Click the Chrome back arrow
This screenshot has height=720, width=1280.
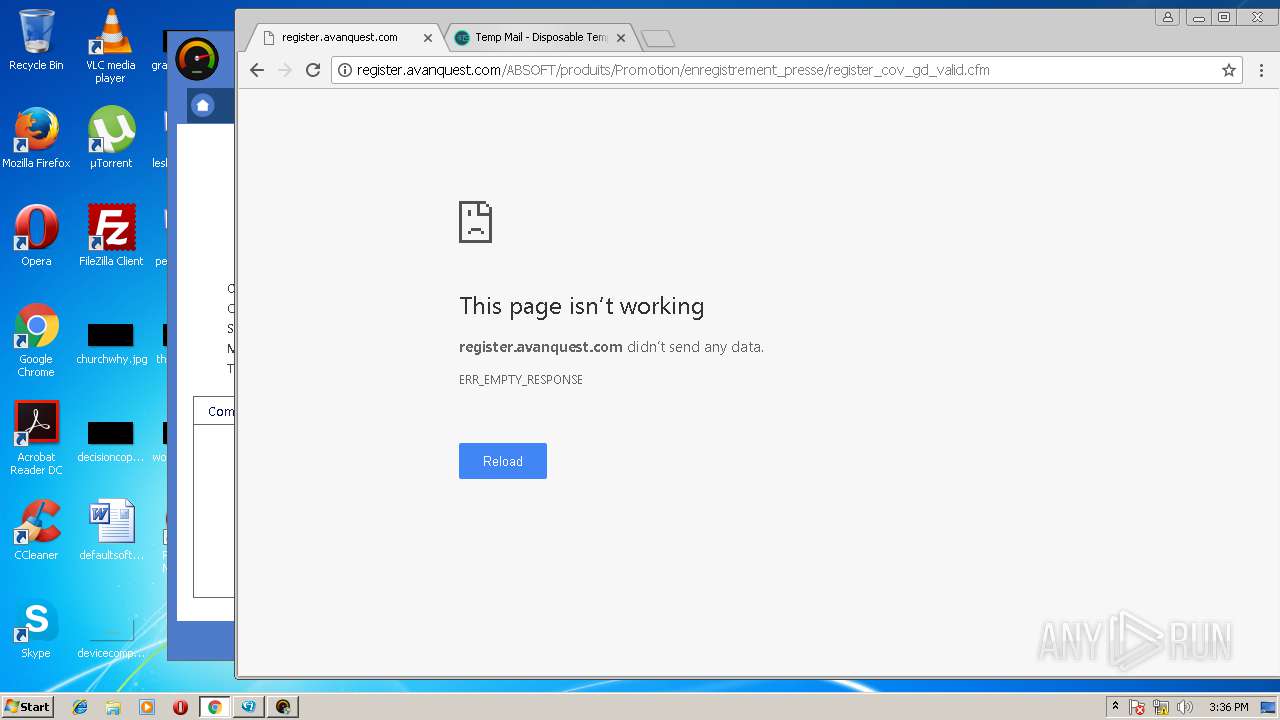click(257, 70)
